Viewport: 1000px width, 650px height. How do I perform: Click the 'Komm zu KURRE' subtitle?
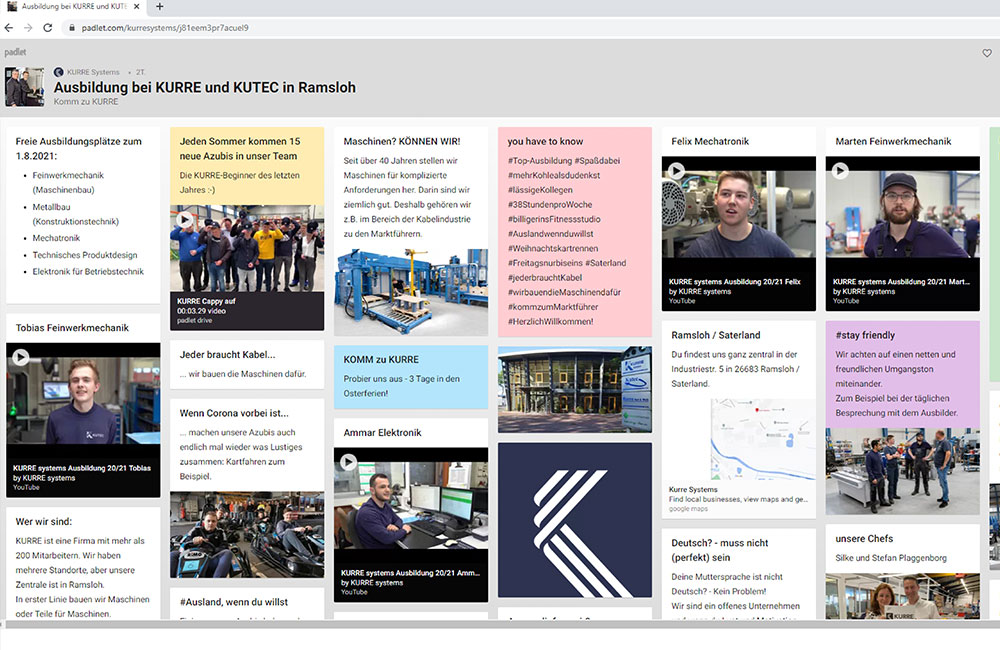click(x=85, y=101)
